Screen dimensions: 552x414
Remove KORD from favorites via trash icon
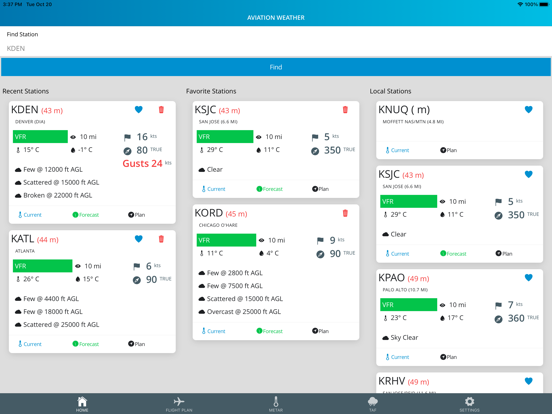pyautogui.click(x=345, y=213)
